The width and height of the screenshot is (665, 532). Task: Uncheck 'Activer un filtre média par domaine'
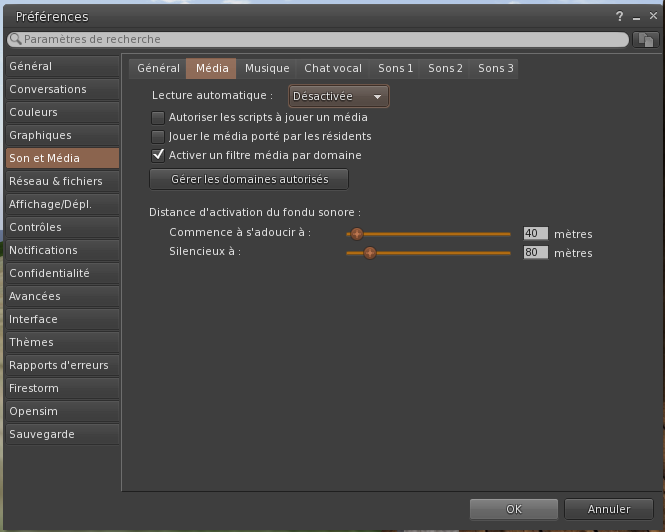click(157, 155)
